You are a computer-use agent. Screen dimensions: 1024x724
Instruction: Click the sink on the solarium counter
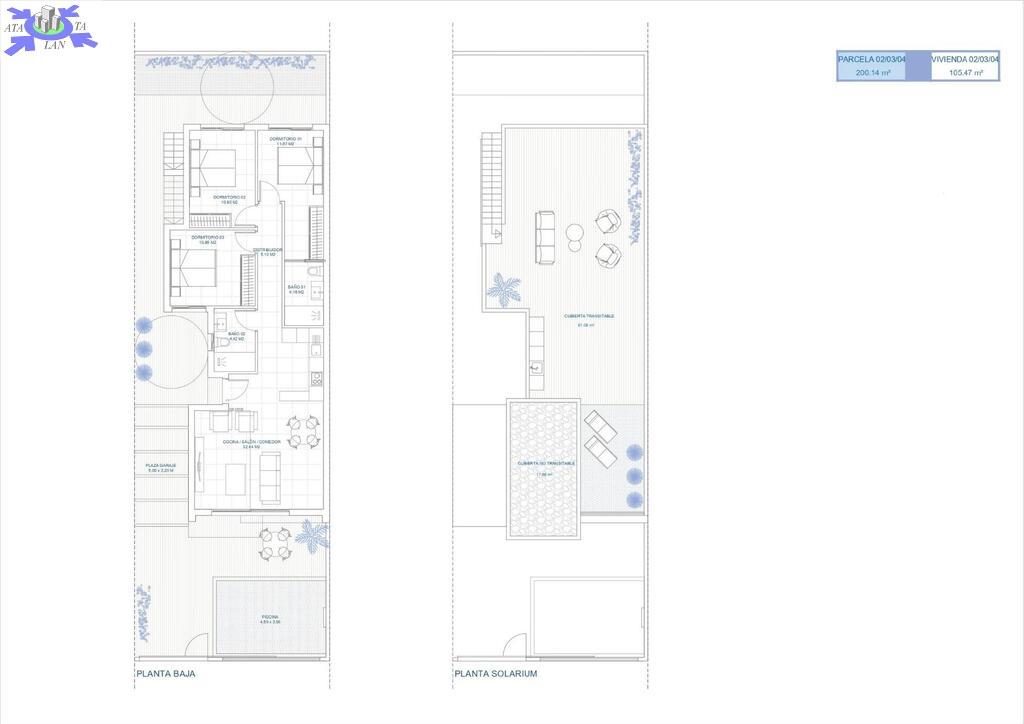click(x=536, y=367)
